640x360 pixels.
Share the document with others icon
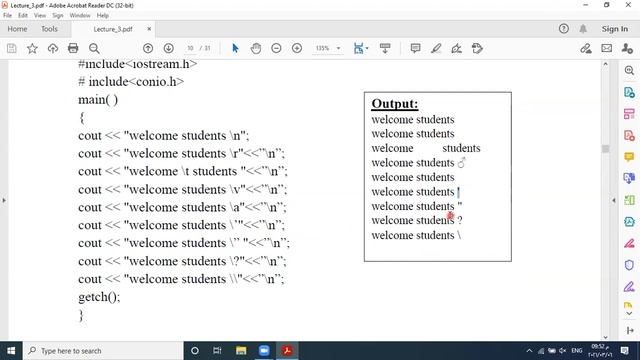point(627,49)
